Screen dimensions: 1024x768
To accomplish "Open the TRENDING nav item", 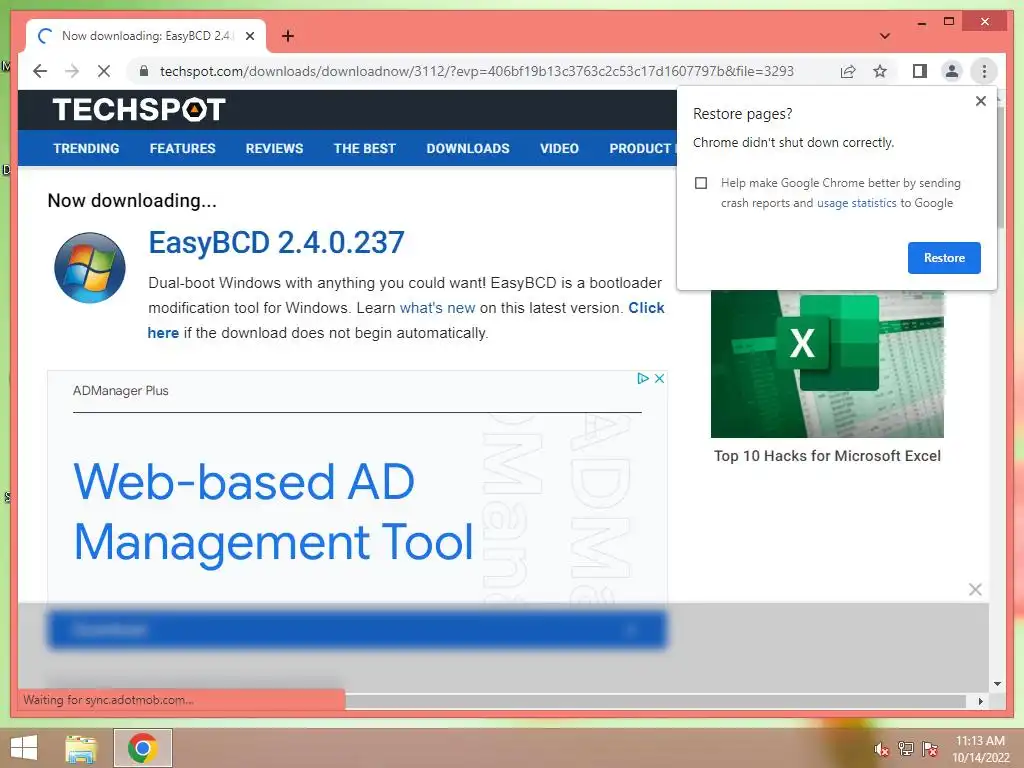I will coord(86,148).
